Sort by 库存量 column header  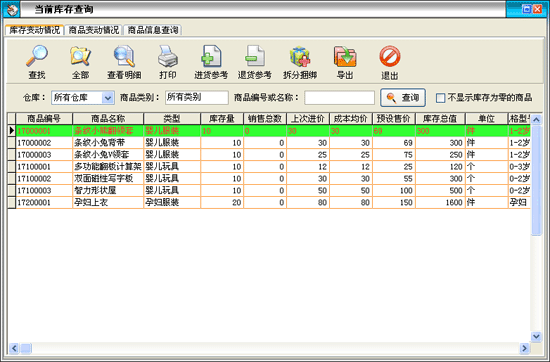[x=222, y=119]
